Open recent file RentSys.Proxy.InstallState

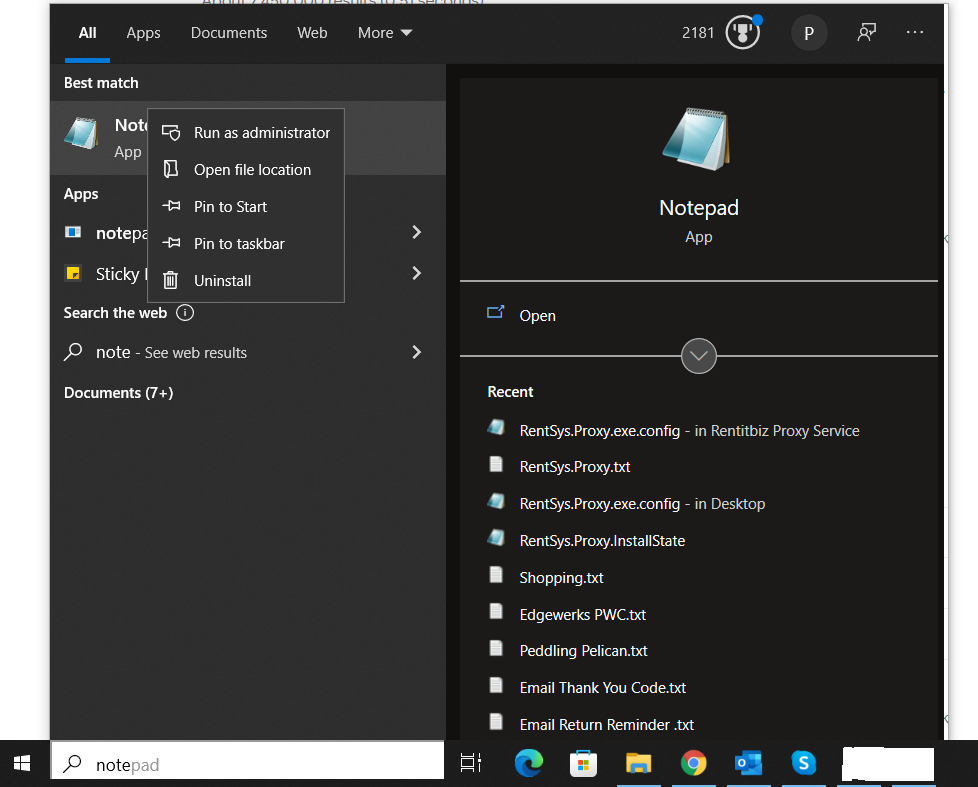click(x=602, y=541)
